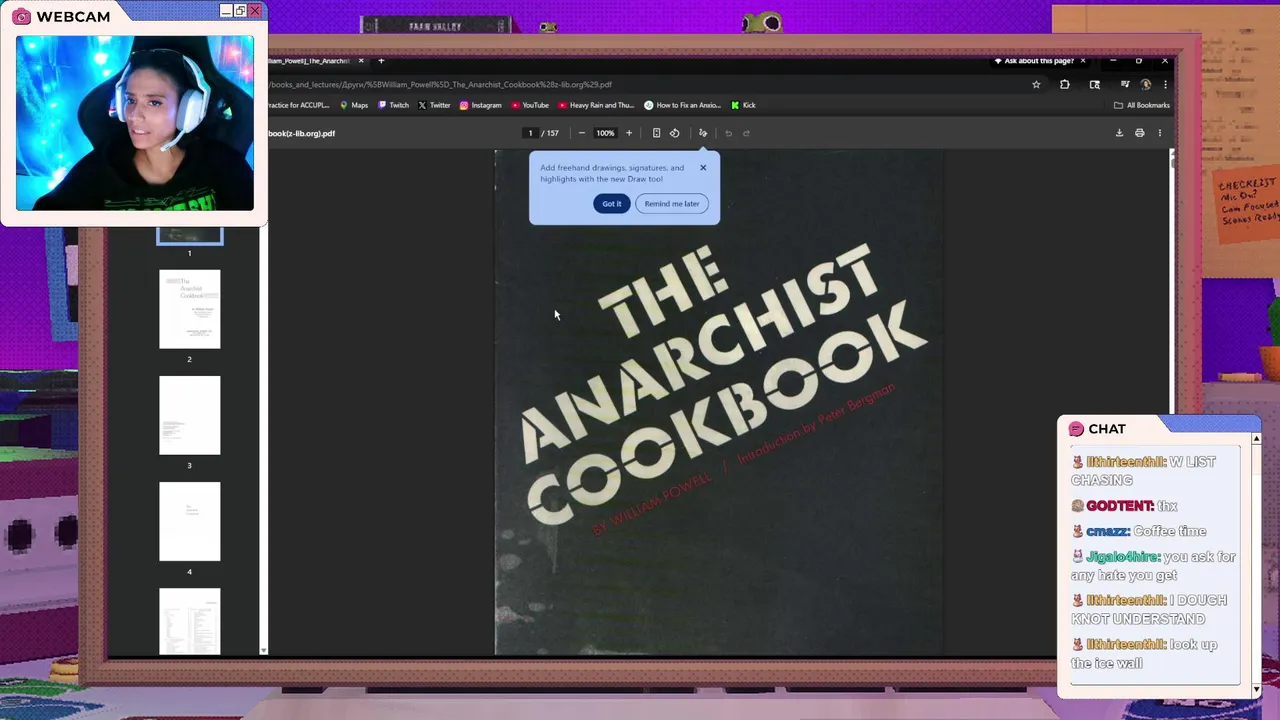Open YouTube bookmark
This screenshot has width=1280, height=720.
[530, 105]
